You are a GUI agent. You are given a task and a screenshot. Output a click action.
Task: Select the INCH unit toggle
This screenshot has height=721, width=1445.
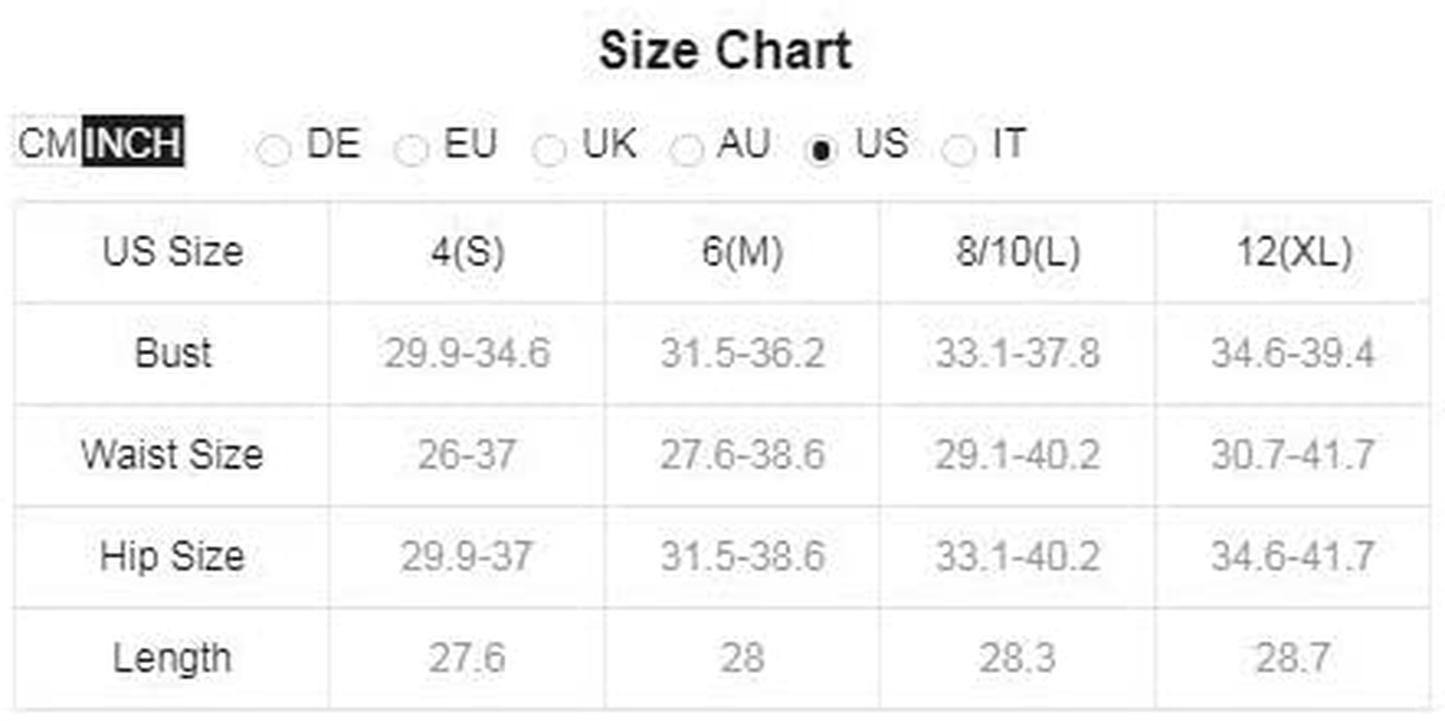(x=133, y=143)
